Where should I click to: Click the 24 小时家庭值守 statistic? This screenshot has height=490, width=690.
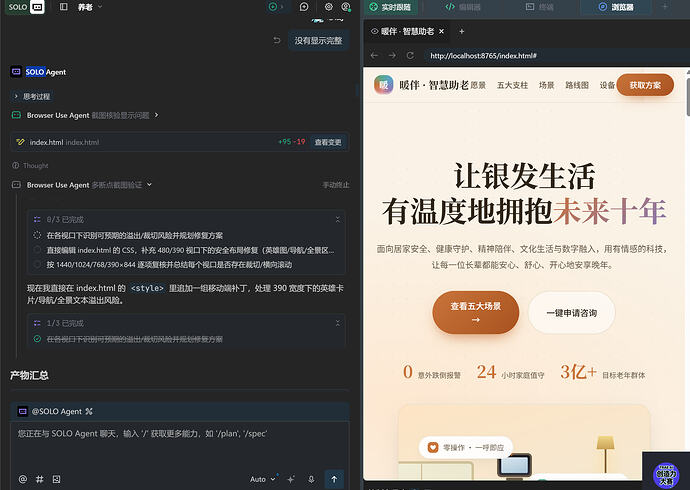point(510,373)
